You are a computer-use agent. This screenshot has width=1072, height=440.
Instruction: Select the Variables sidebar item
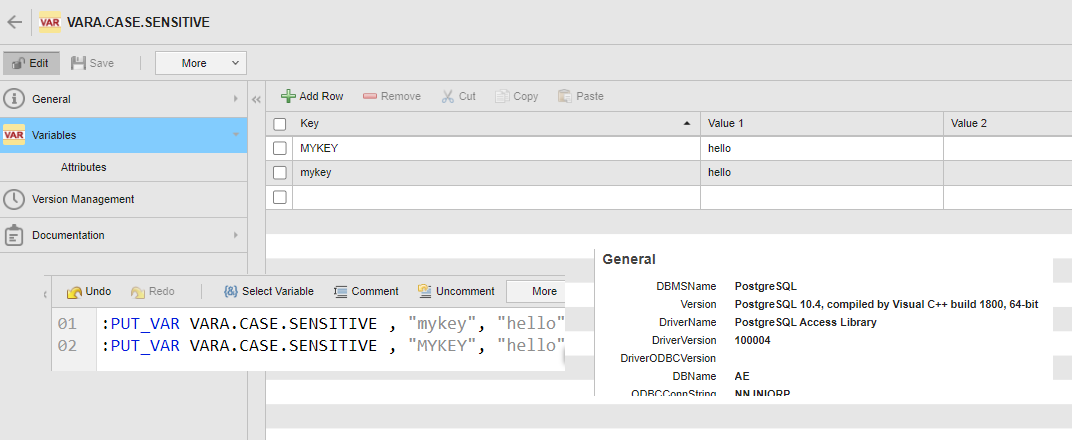pyautogui.click(x=123, y=135)
